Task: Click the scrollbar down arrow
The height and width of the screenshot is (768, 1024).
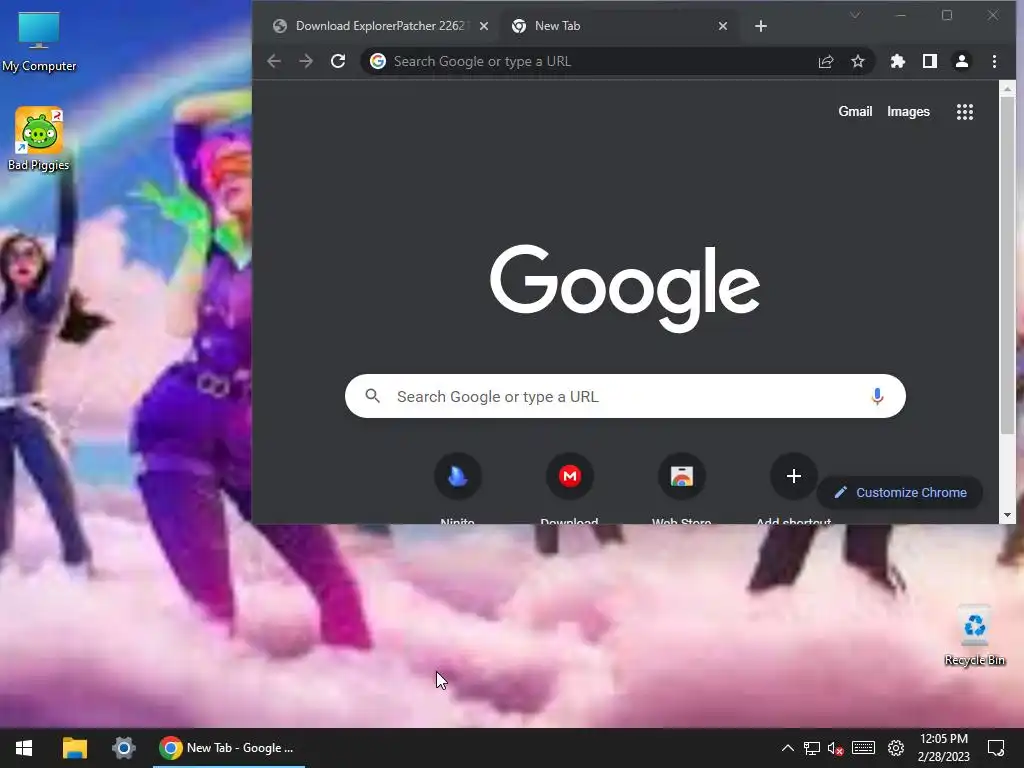Action: click(1007, 515)
